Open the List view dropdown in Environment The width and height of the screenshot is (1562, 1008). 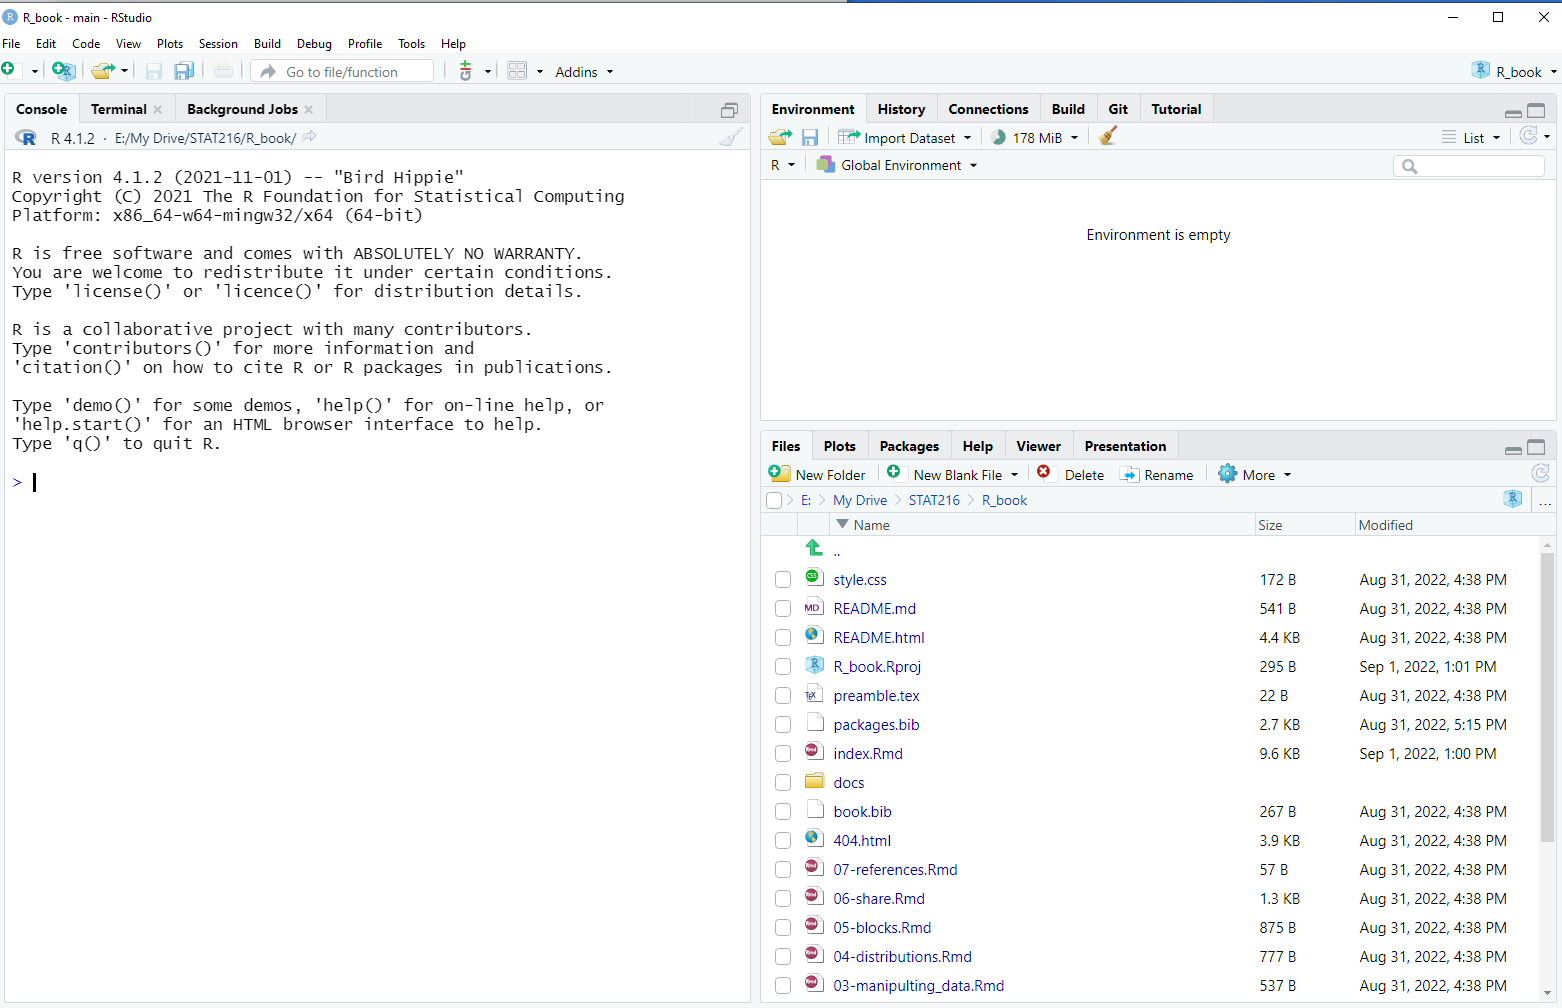click(x=1471, y=138)
